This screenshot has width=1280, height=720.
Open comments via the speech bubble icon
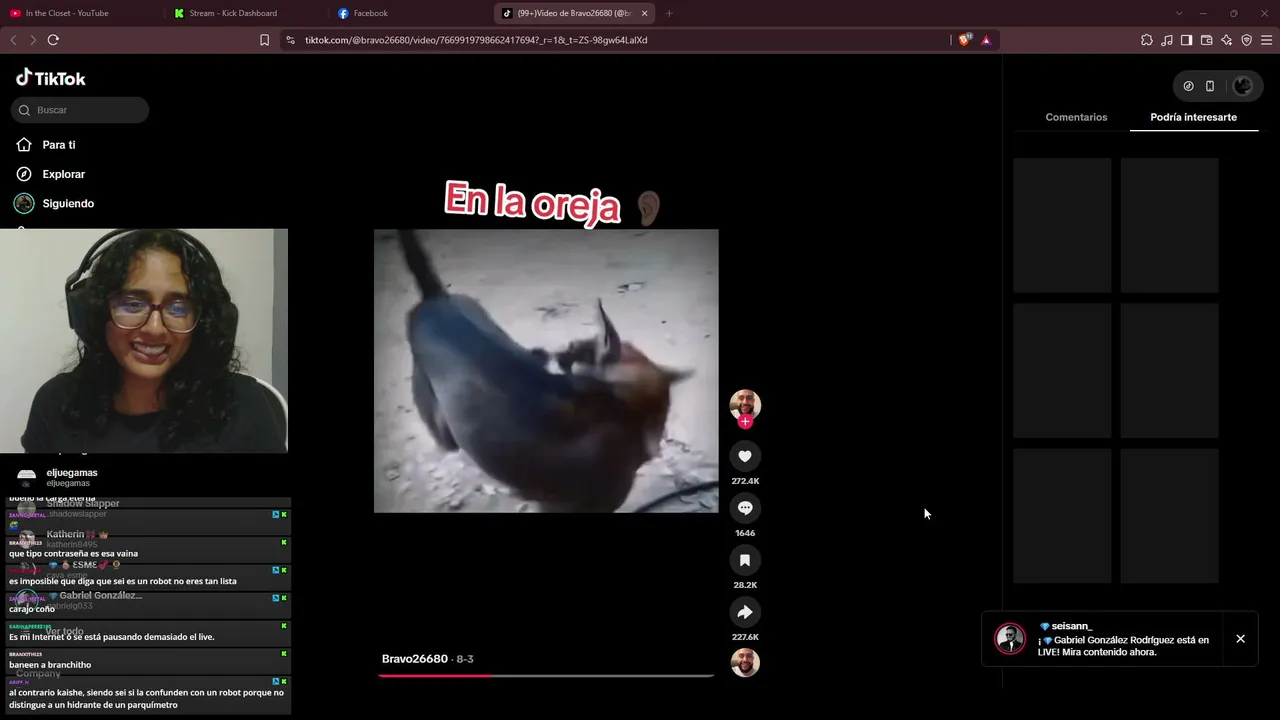pyautogui.click(x=745, y=508)
